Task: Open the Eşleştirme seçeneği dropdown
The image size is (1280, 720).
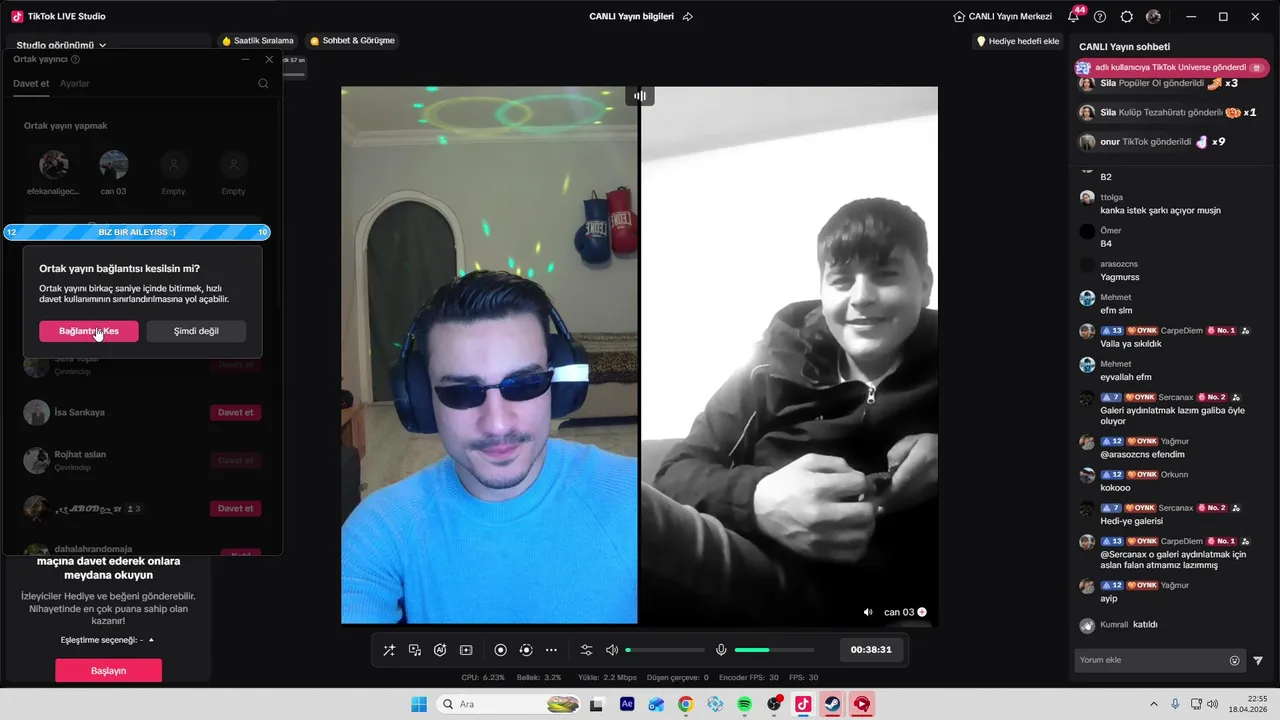Action: (108, 640)
